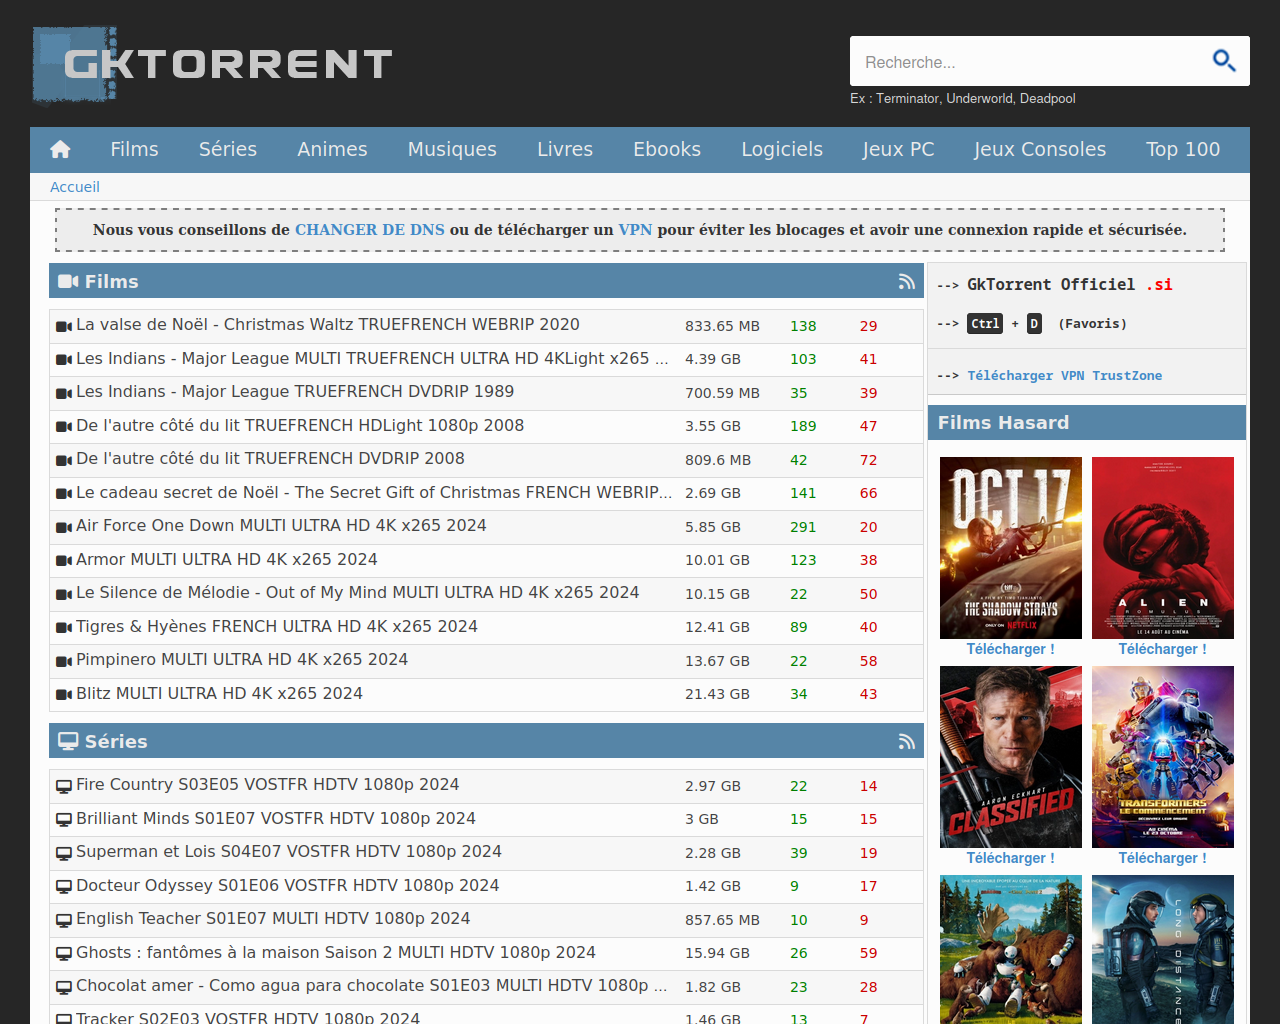Screen dimensions: 1280x1024
Task: Click the Films Hasard heading
Action: 1003,423
